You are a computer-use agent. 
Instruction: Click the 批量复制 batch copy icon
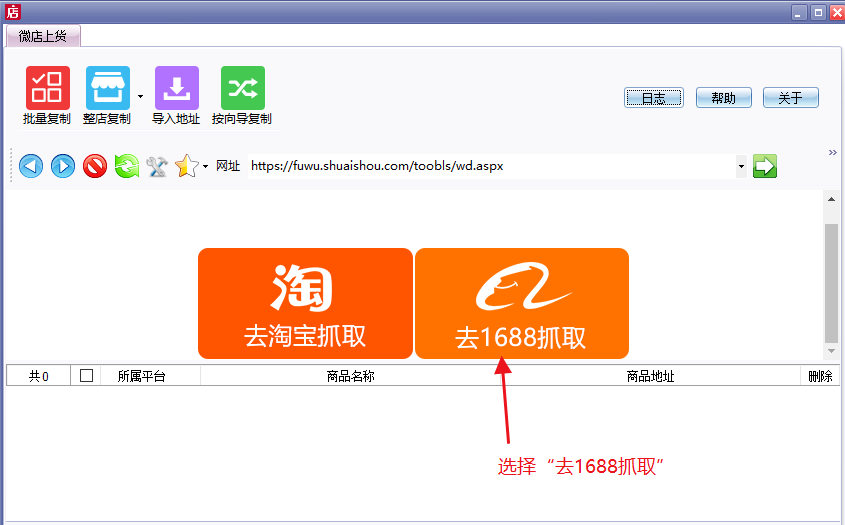click(47, 88)
